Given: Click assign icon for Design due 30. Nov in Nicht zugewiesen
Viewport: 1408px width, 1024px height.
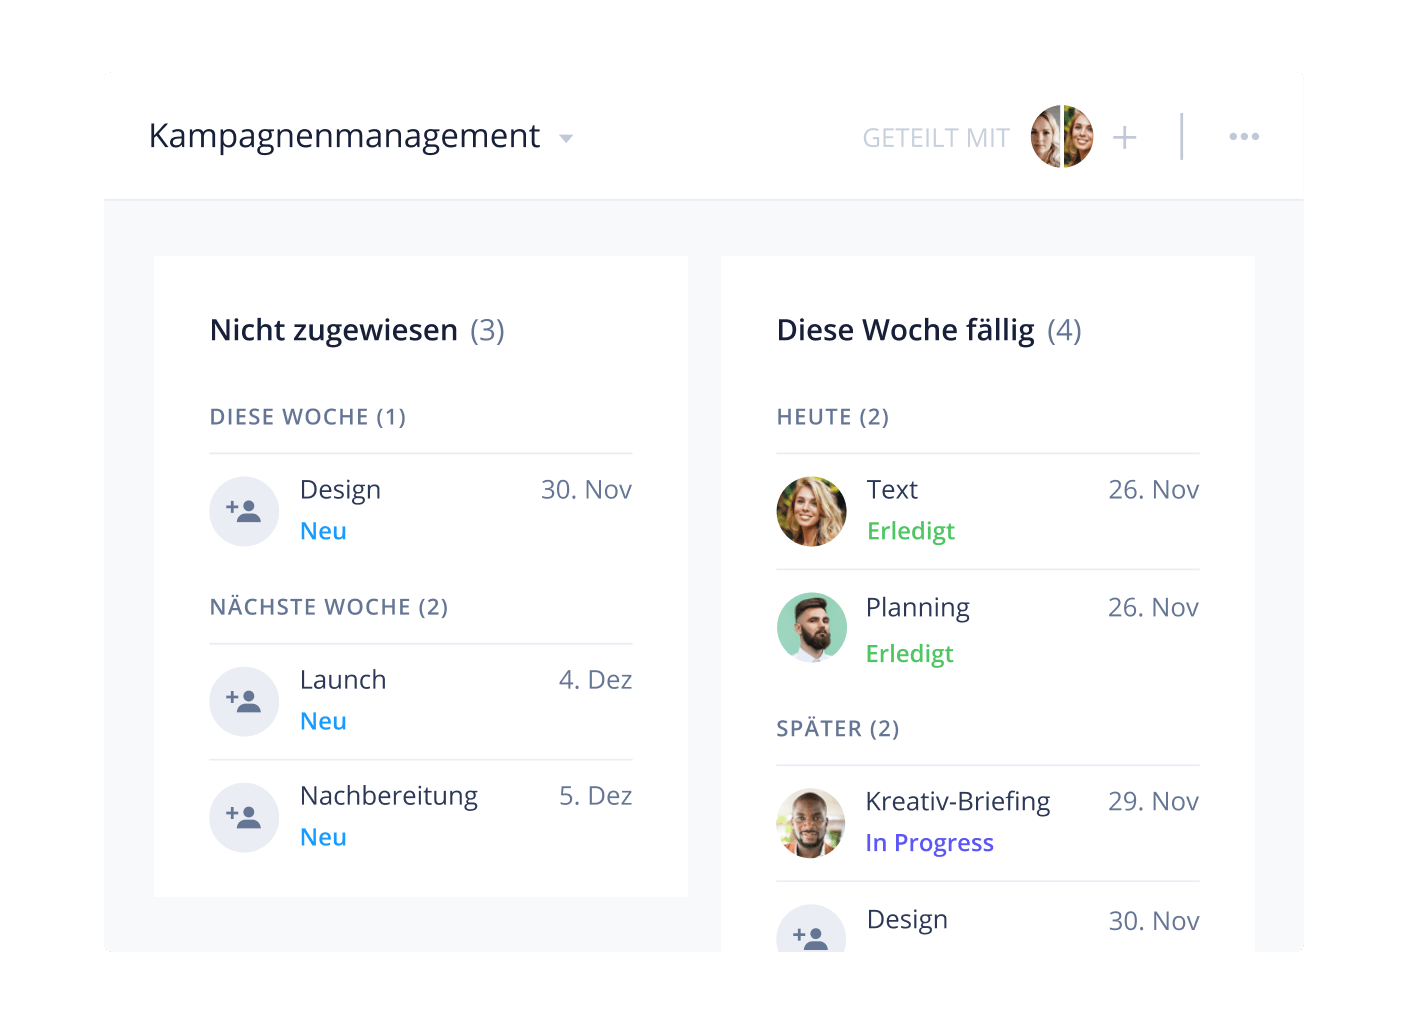Looking at the screenshot, I should (x=244, y=511).
